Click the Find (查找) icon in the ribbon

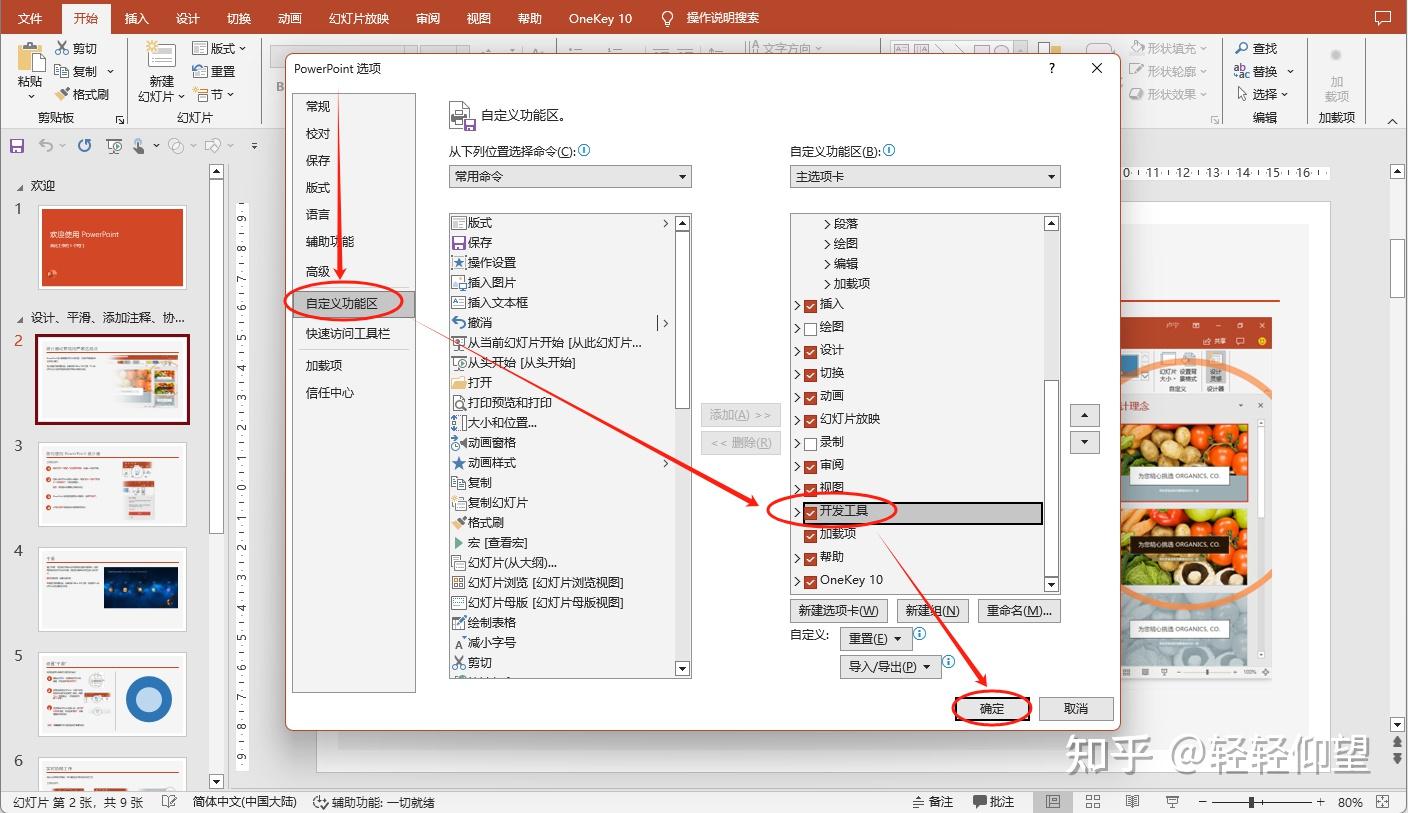(x=1241, y=48)
